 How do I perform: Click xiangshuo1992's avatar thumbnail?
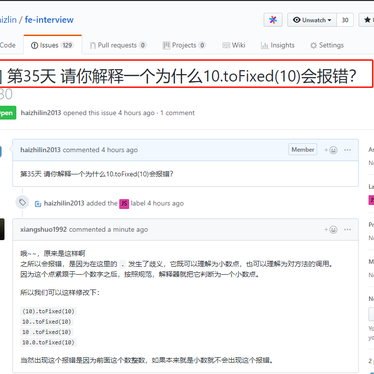[2, 229]
